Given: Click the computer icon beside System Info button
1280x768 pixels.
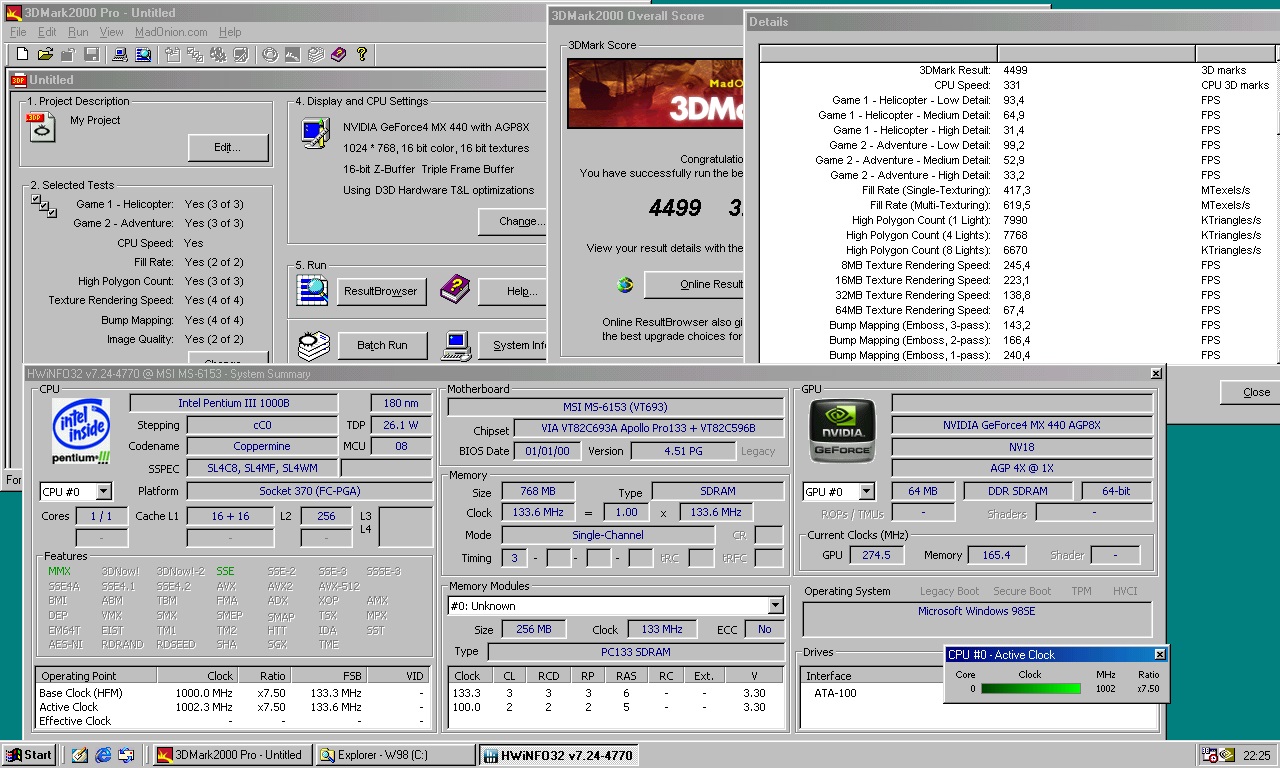Looking at the screenshot, I should coord(456,345).
